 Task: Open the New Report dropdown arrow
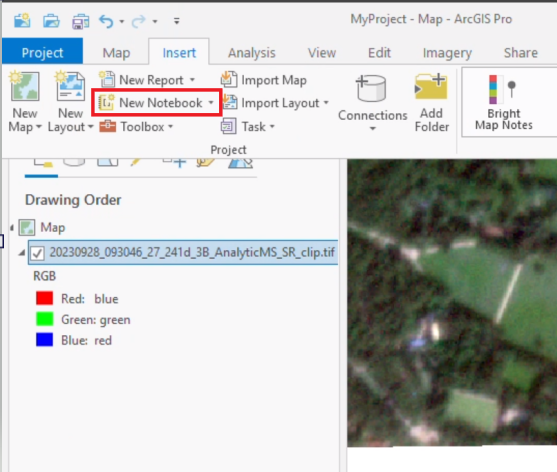click(x=192, y=80)
